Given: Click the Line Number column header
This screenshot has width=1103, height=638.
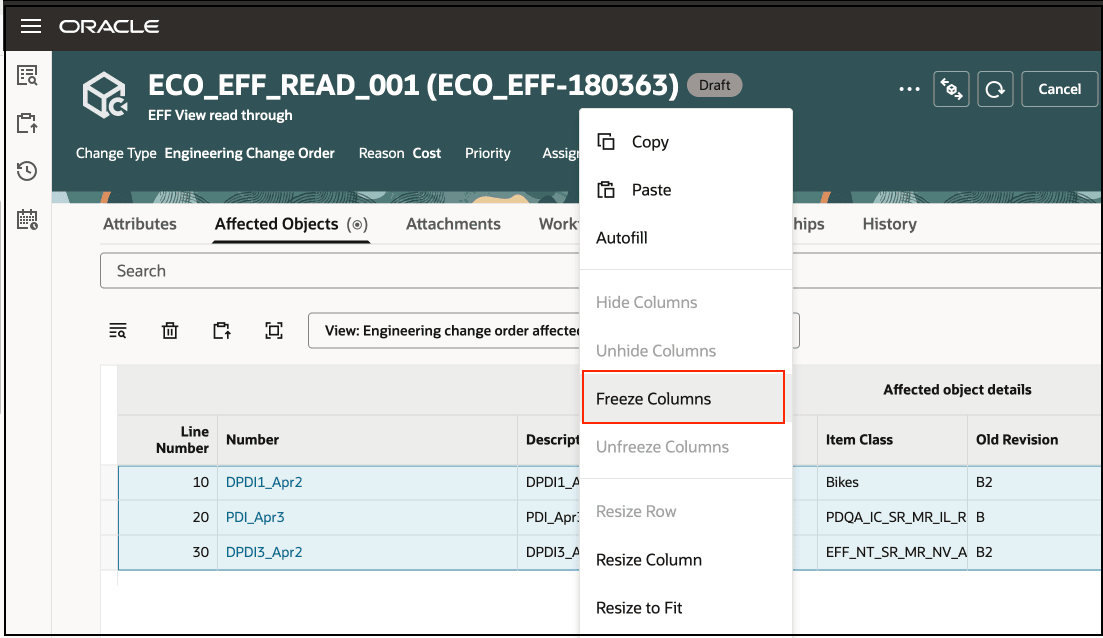Looking at the screenshot, I should point(168,440).
